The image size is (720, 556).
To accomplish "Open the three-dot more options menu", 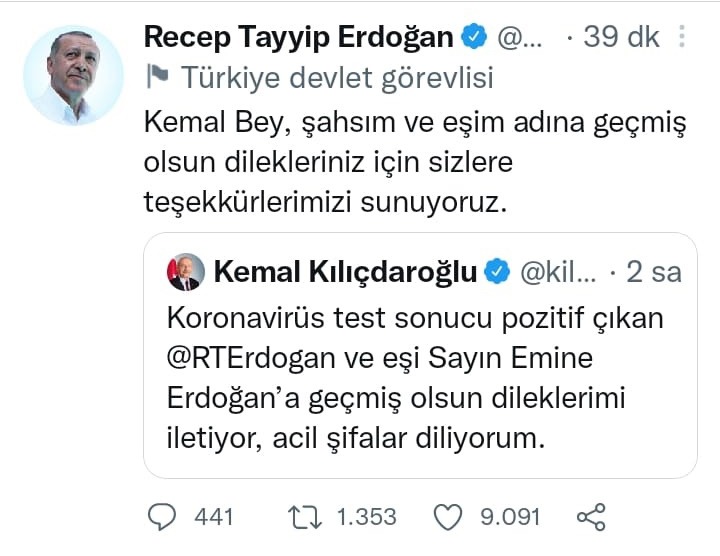I will 682,37.
